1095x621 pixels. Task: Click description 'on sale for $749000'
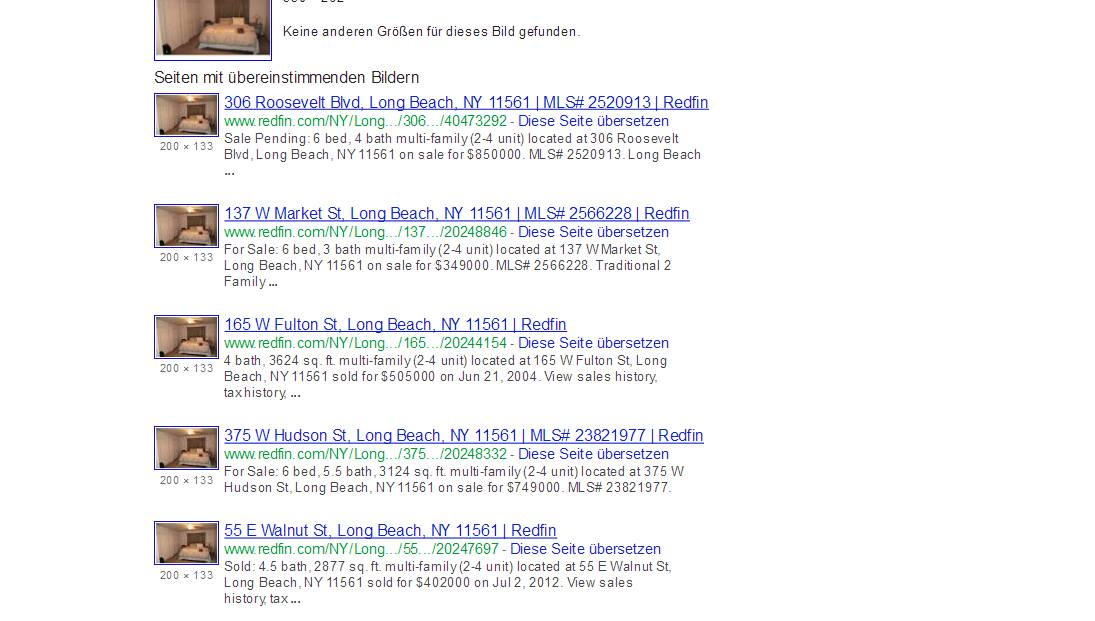pyautogui.click(x=454, y=480)
